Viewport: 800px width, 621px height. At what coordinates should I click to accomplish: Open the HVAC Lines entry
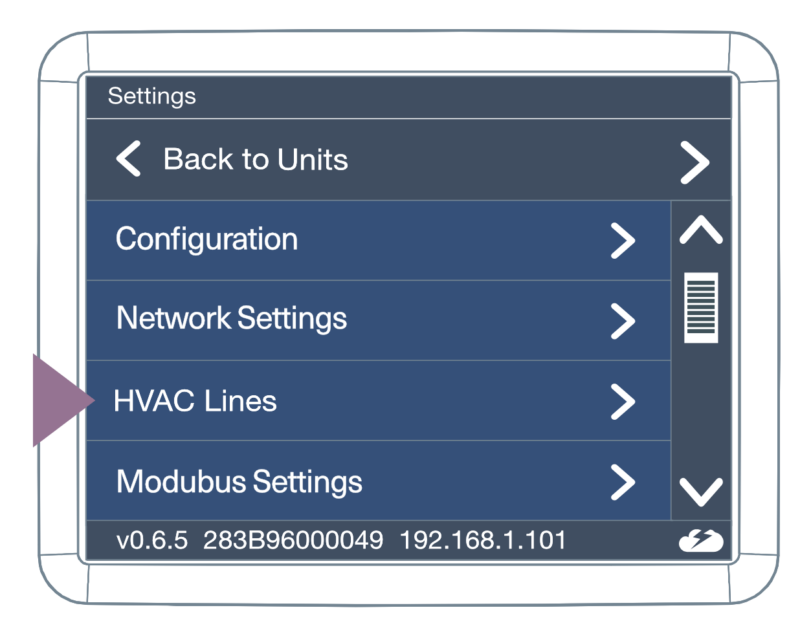click(195, 401)
